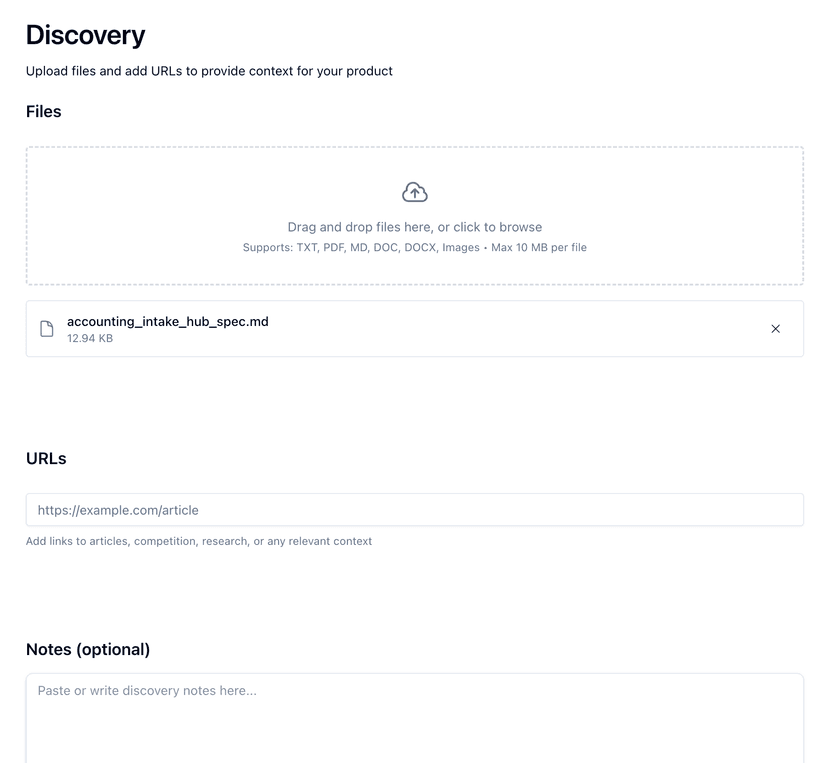Click the X to remove the uploaded file
This screenshot has width=828, height=763.
coord(776,328)
